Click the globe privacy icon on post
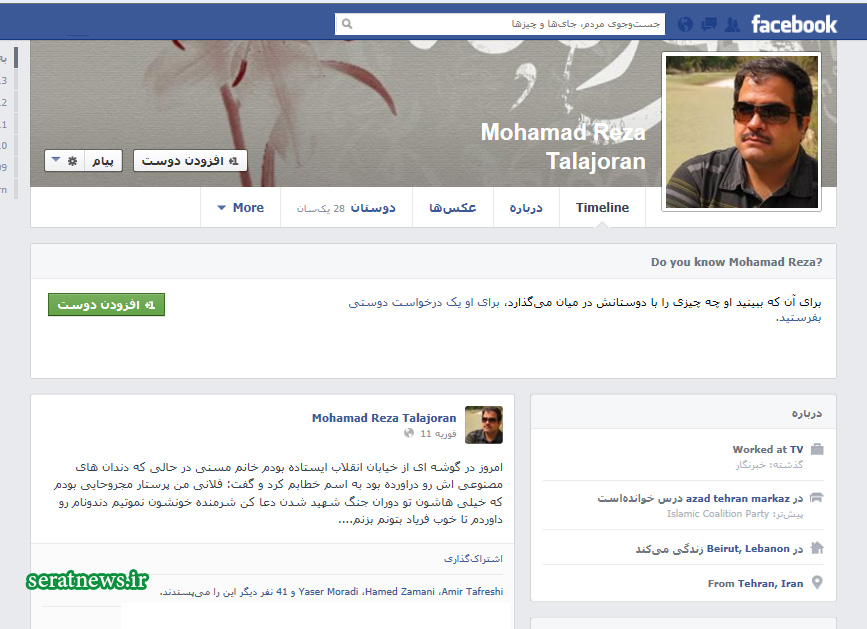 (x=409, y=433)
